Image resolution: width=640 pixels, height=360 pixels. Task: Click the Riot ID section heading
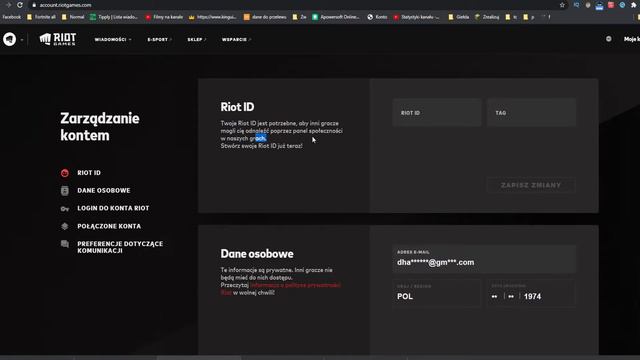point(237,107)
